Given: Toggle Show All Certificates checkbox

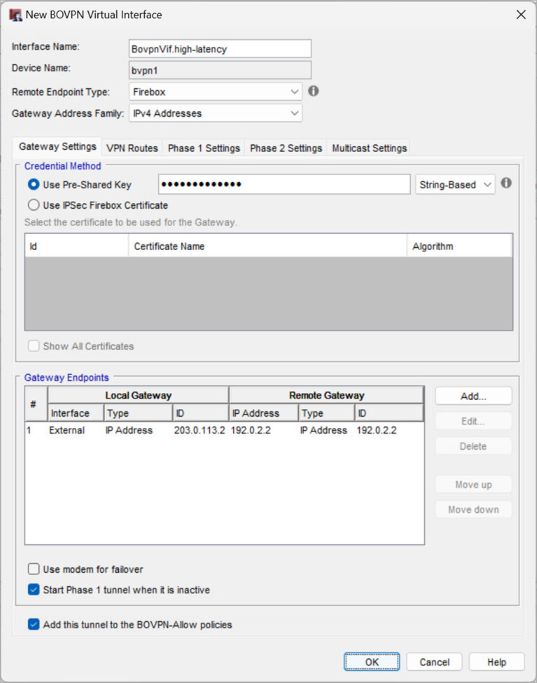Looking at the screenshot, I should [34, 346].
